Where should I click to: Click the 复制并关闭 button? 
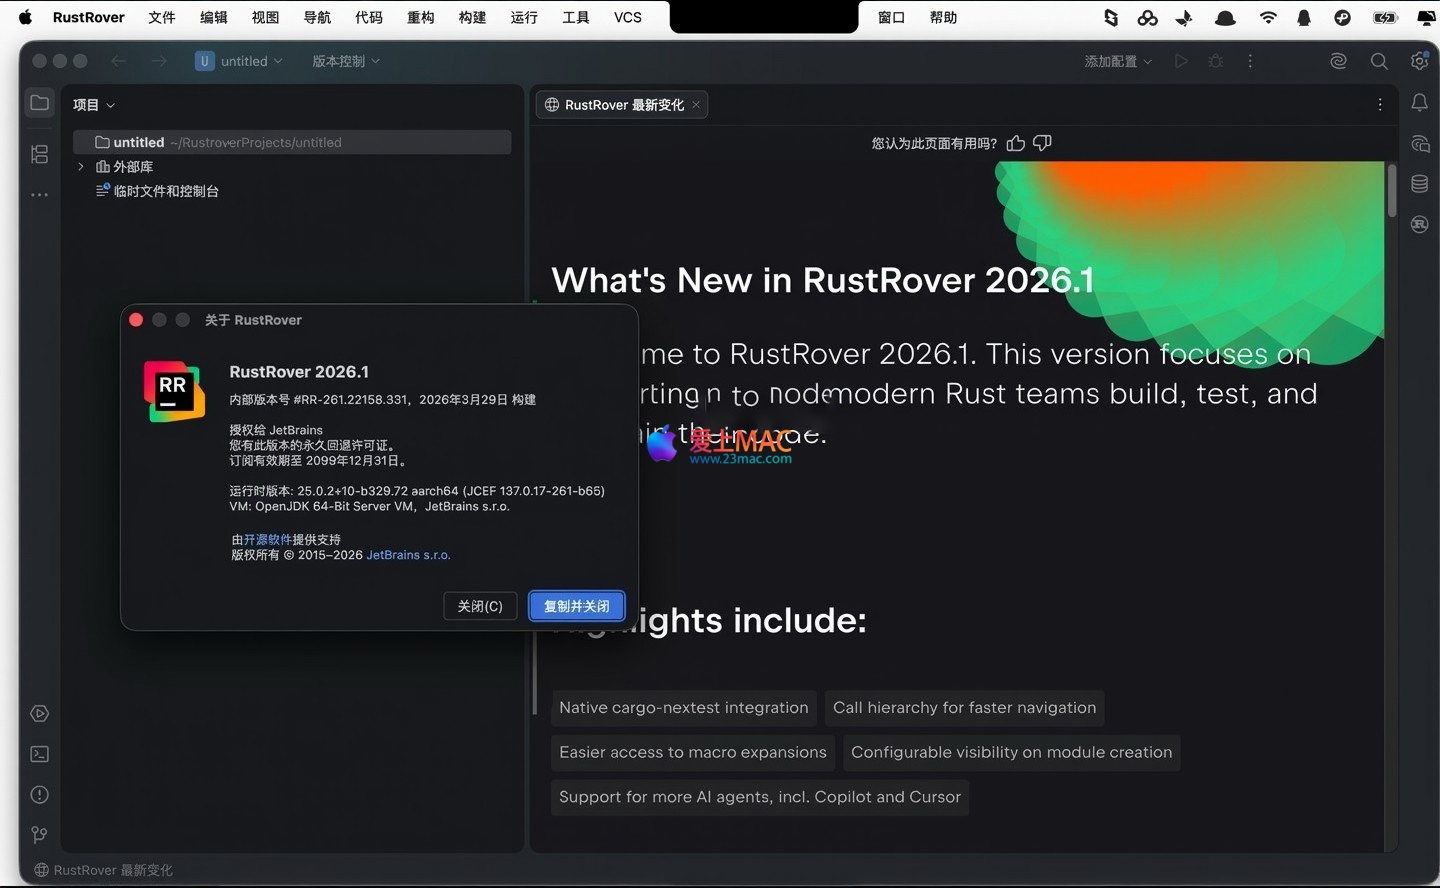[576, 606]
